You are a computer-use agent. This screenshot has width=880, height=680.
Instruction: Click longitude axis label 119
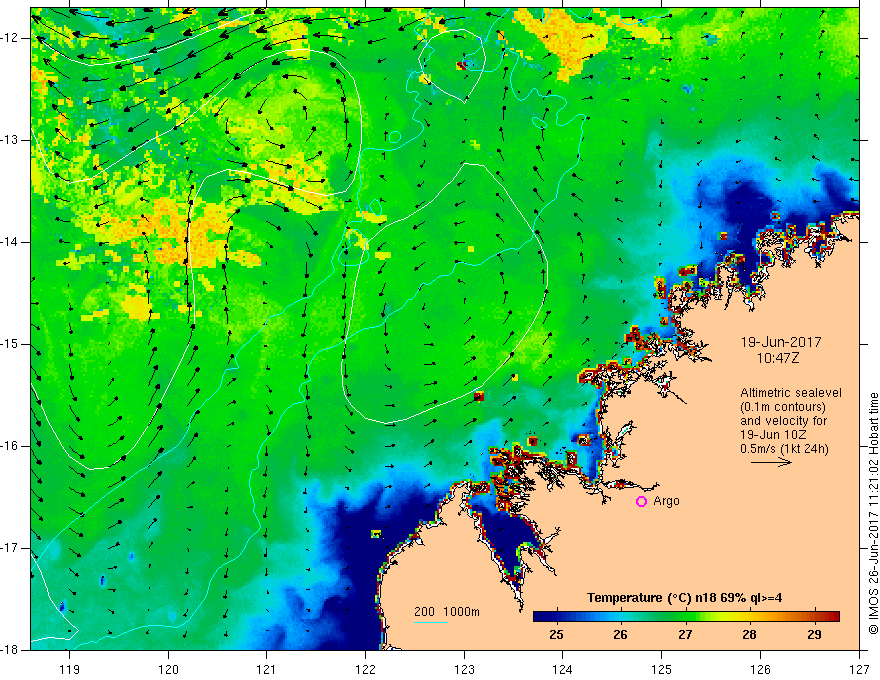click(x=69, y=669)
